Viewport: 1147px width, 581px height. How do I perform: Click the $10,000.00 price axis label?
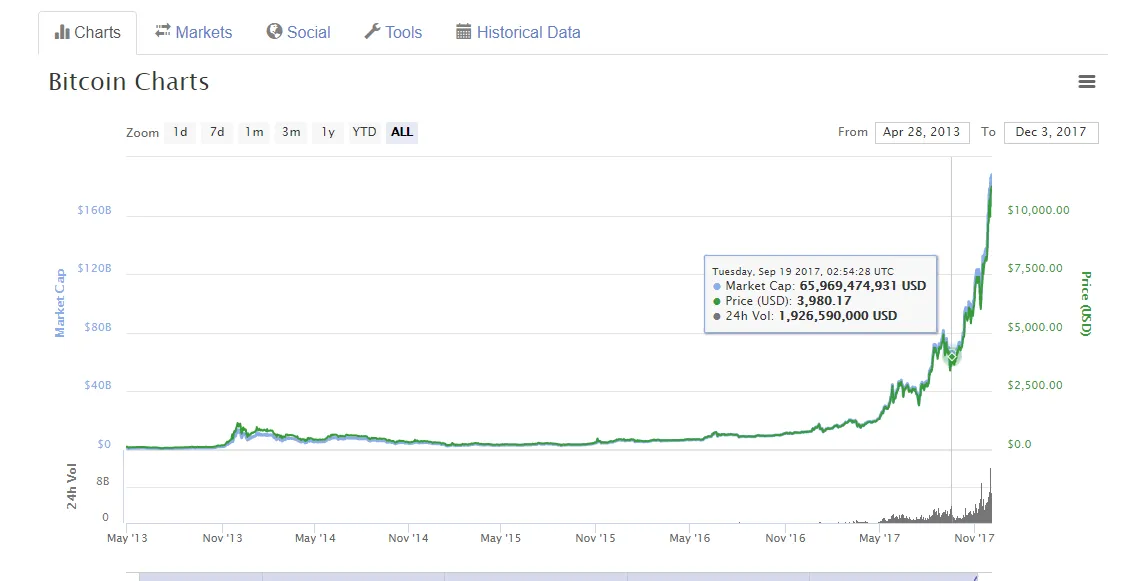coord(1038,211)
